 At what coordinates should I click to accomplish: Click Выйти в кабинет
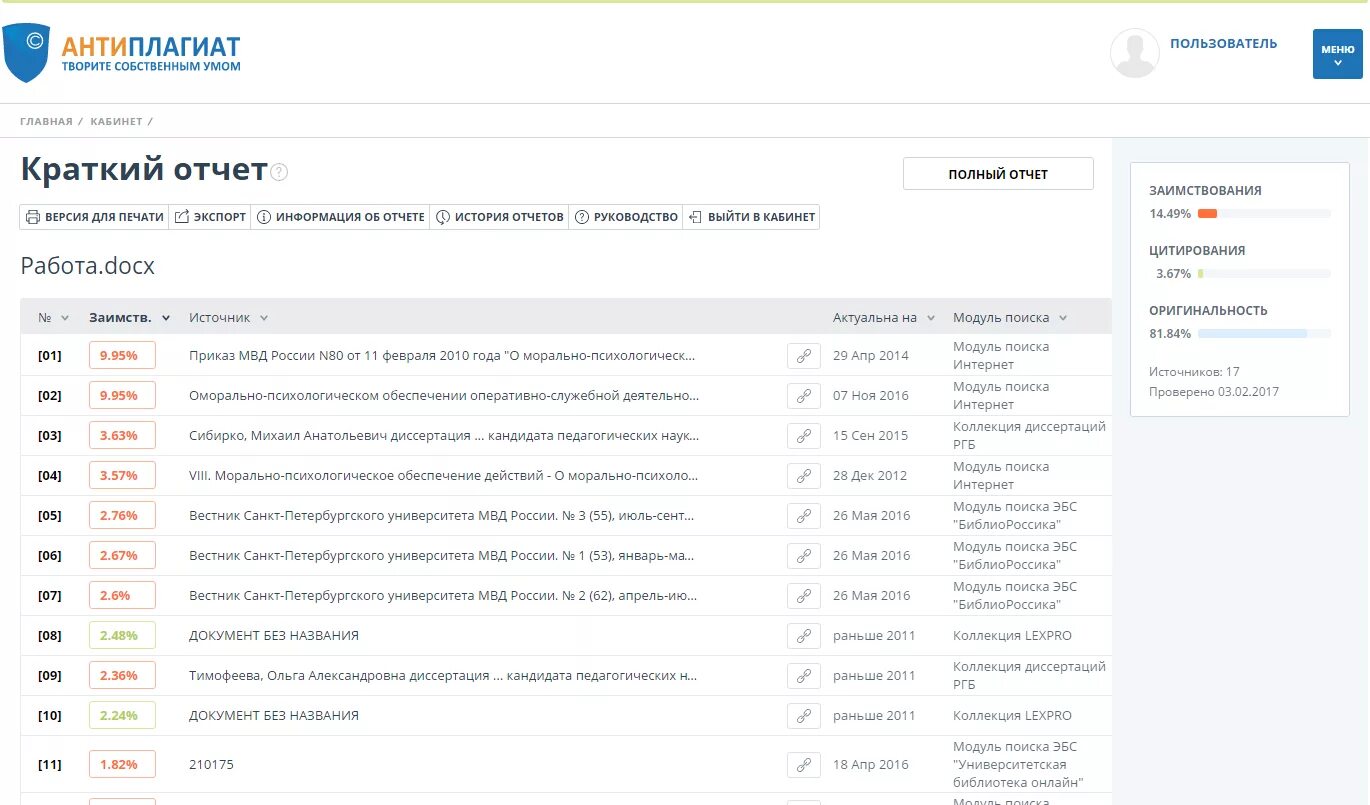click(751, 217)
